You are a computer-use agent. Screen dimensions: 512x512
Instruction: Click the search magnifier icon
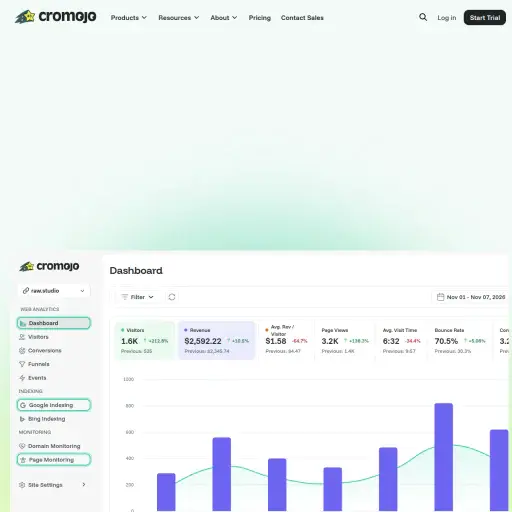click(423, 17)
